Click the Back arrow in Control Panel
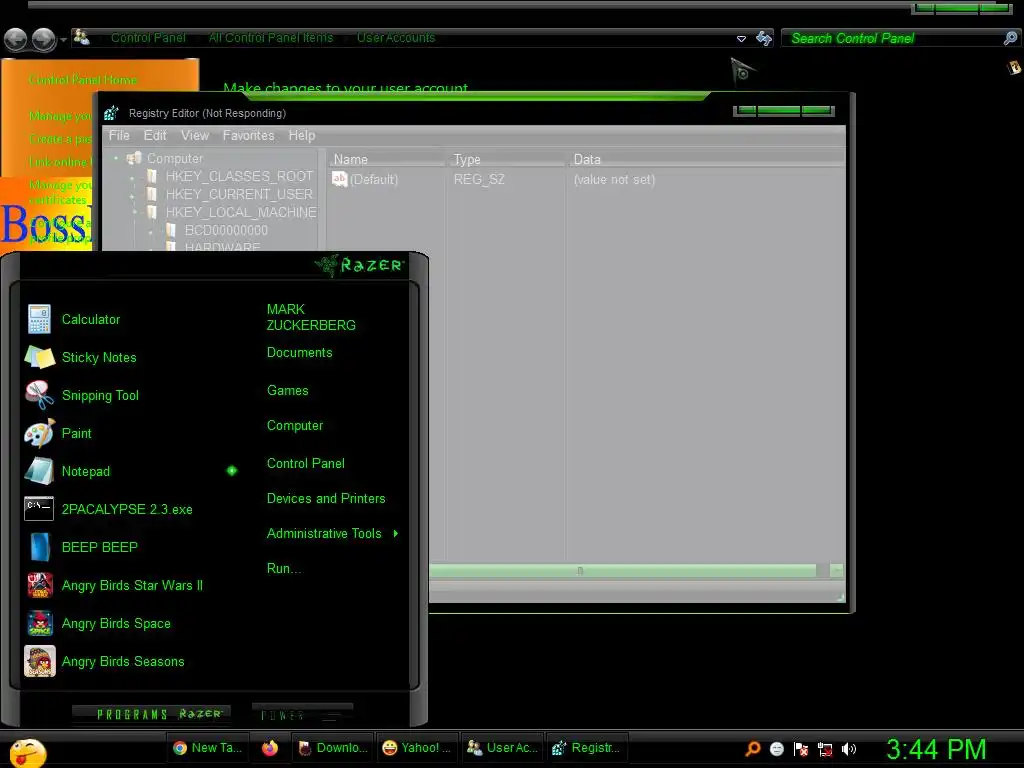This screenshot has width=1024, height=768. tap(16, 39)
